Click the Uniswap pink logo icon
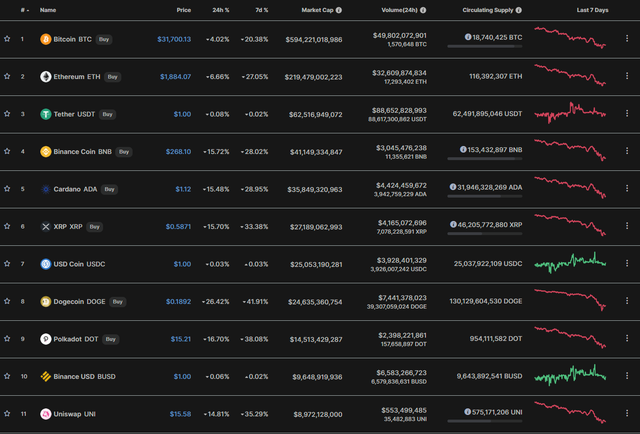Viewport: 640px width, 434px height. tap(46, 414)
